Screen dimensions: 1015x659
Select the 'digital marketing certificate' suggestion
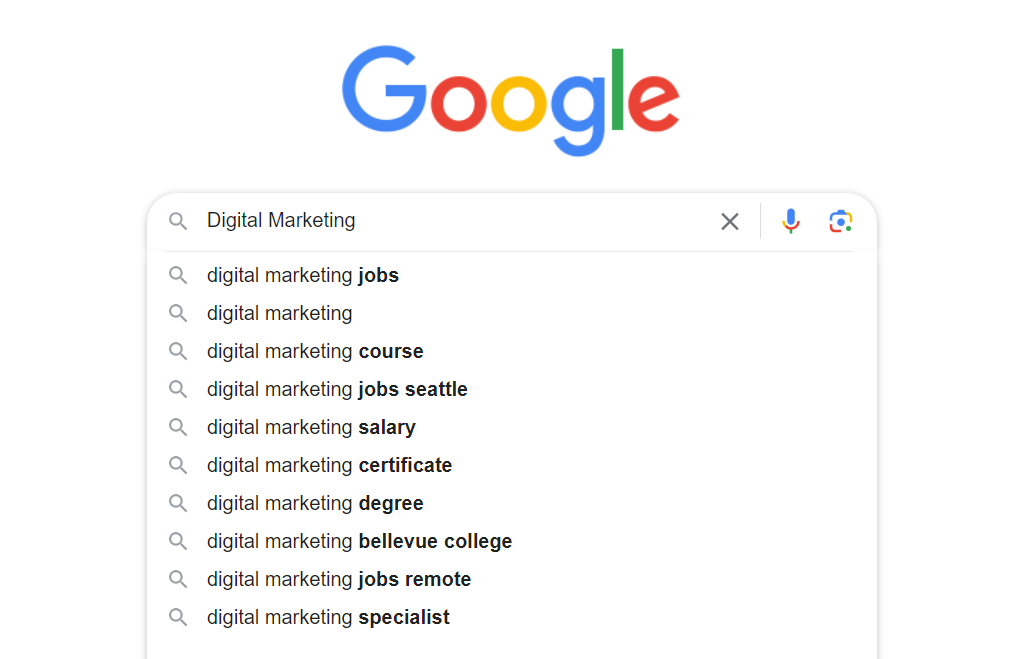click(329, 465)
